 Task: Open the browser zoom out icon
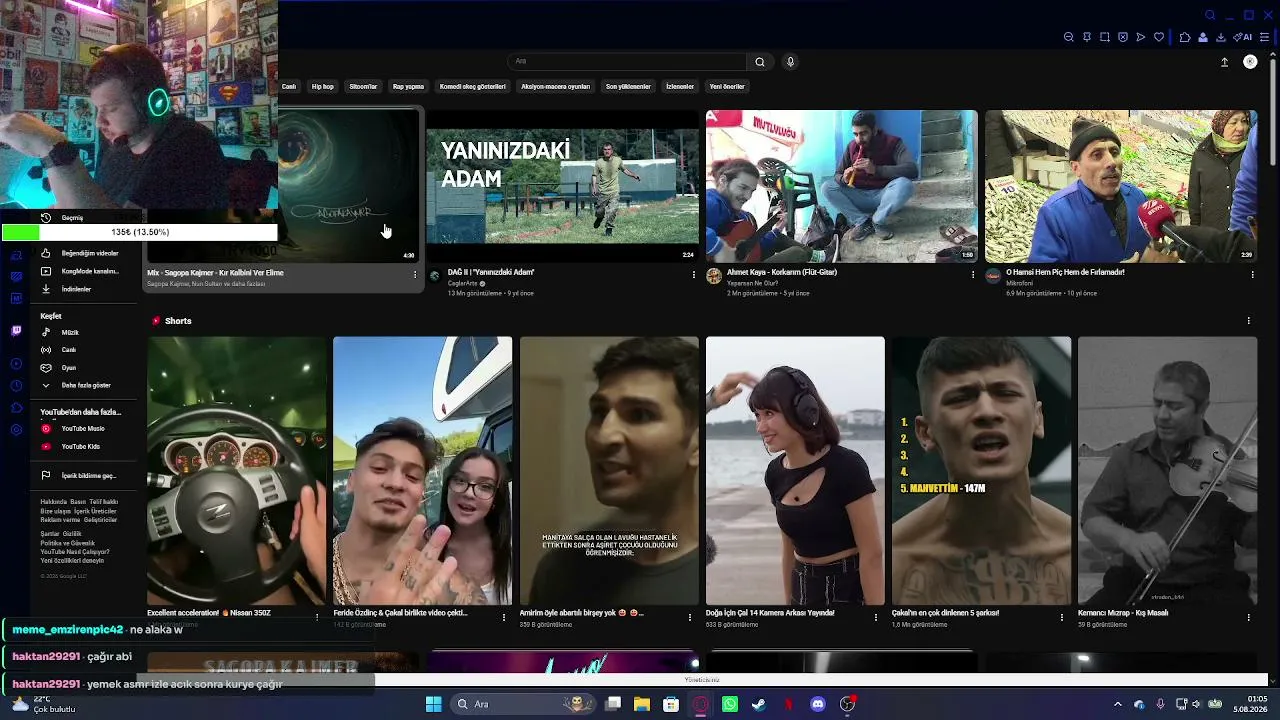1068,37
